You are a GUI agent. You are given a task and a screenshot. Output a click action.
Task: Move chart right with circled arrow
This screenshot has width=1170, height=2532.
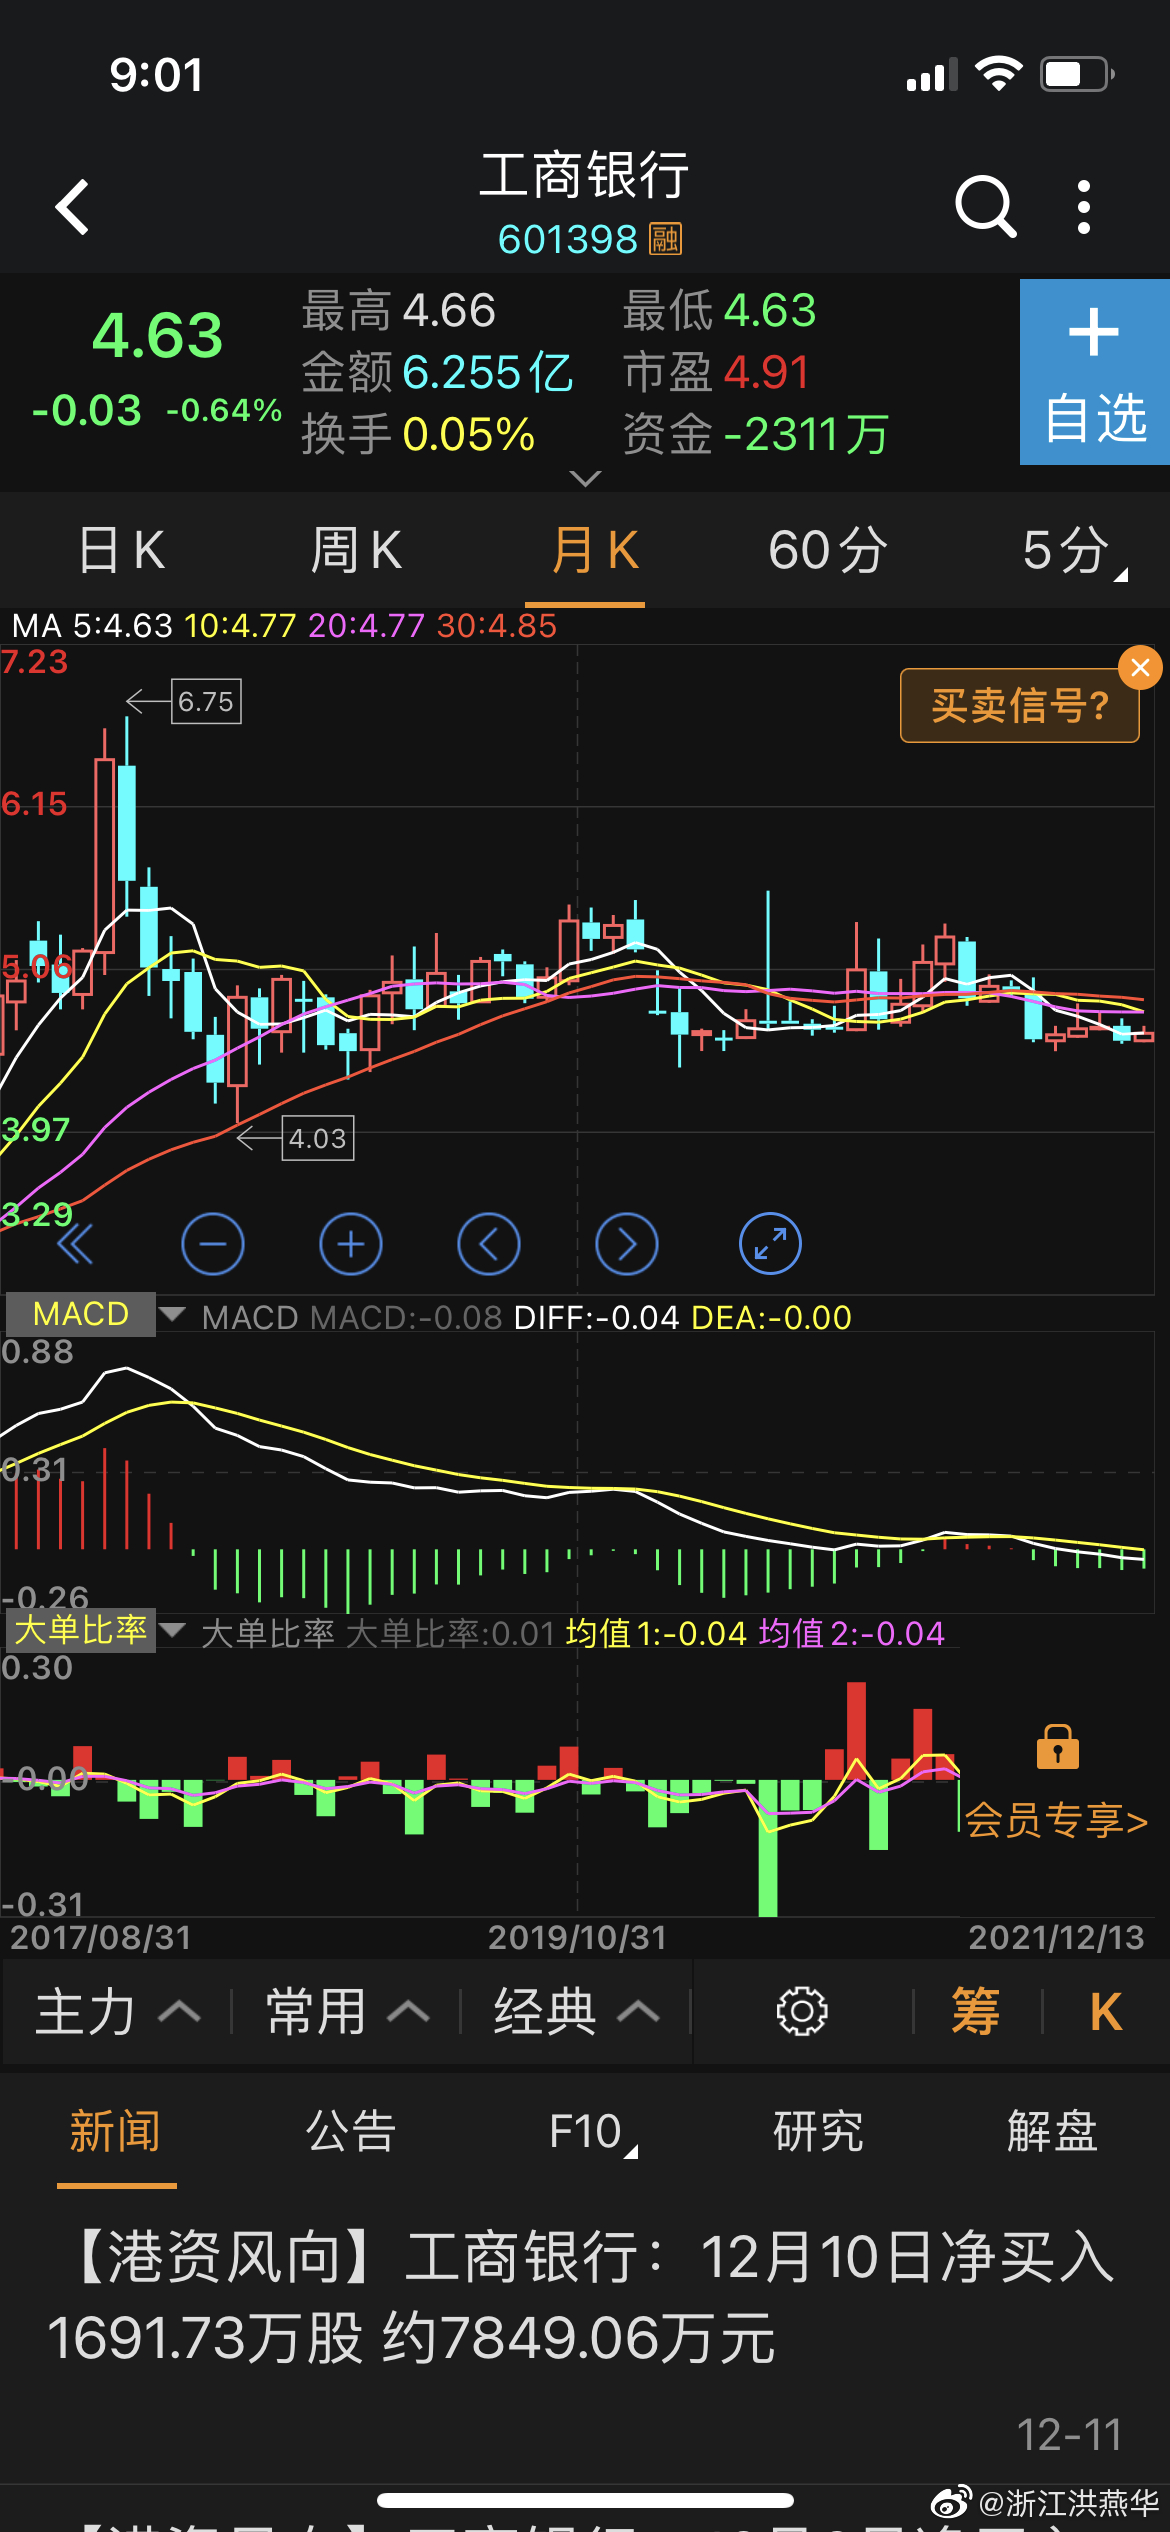point(627,1244)
